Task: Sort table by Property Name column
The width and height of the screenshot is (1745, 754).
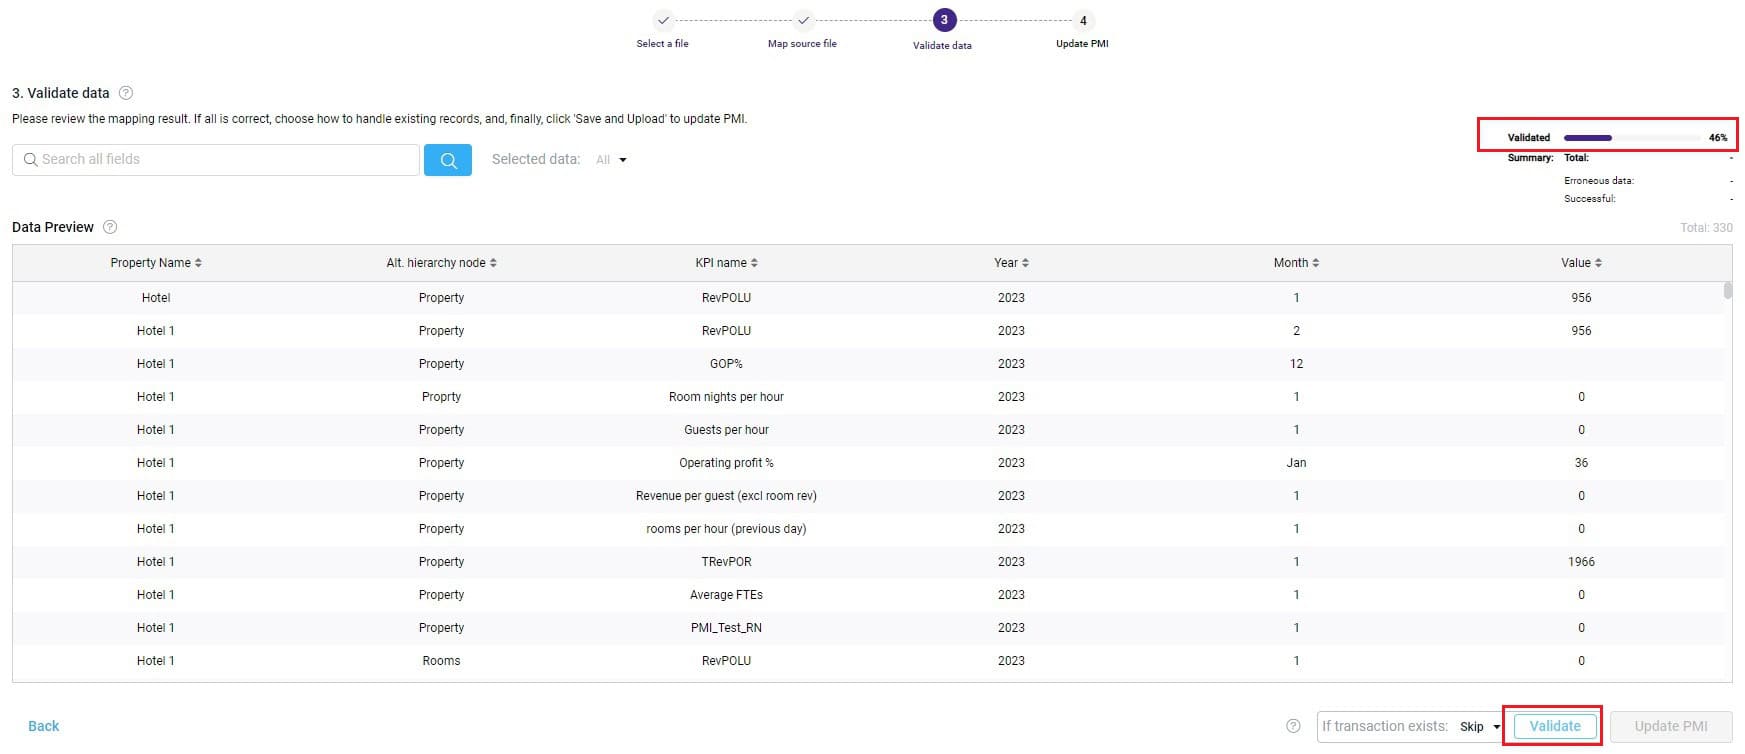Action: (156, 263)
